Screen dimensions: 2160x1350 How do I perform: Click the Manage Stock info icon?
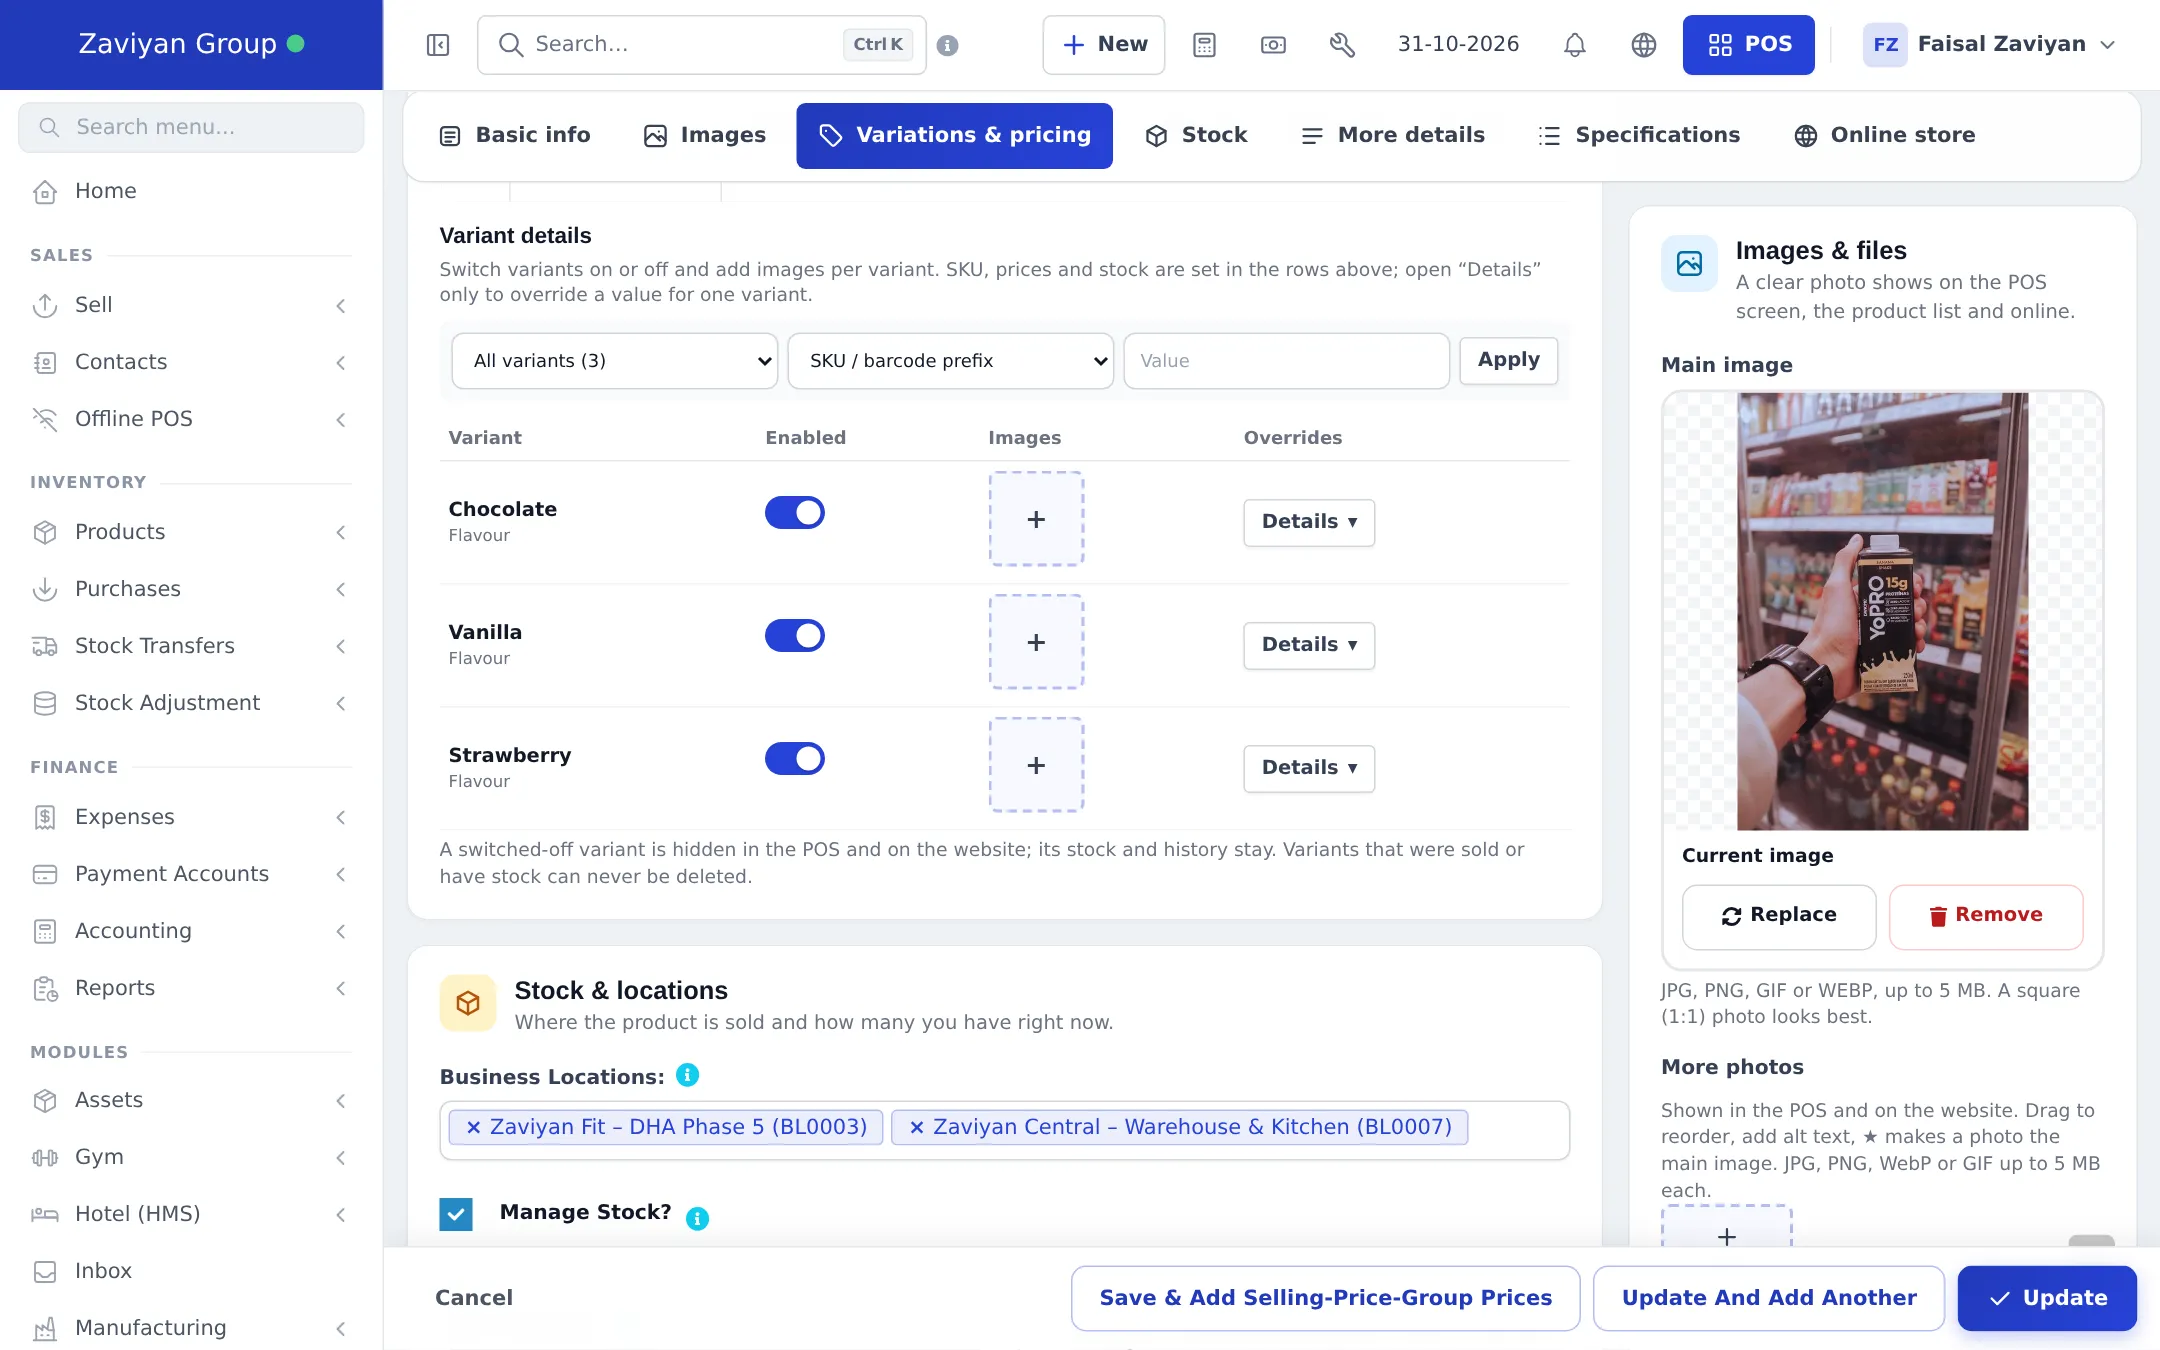click(x=697, y=1218)
